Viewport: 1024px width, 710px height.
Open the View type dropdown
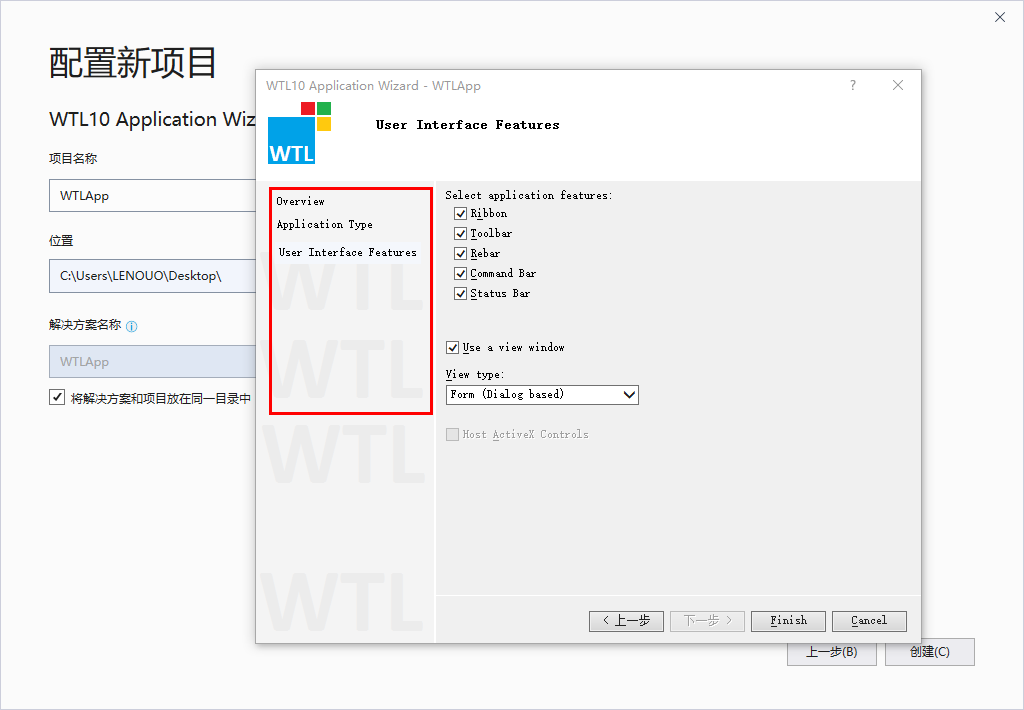coord(542,395)
